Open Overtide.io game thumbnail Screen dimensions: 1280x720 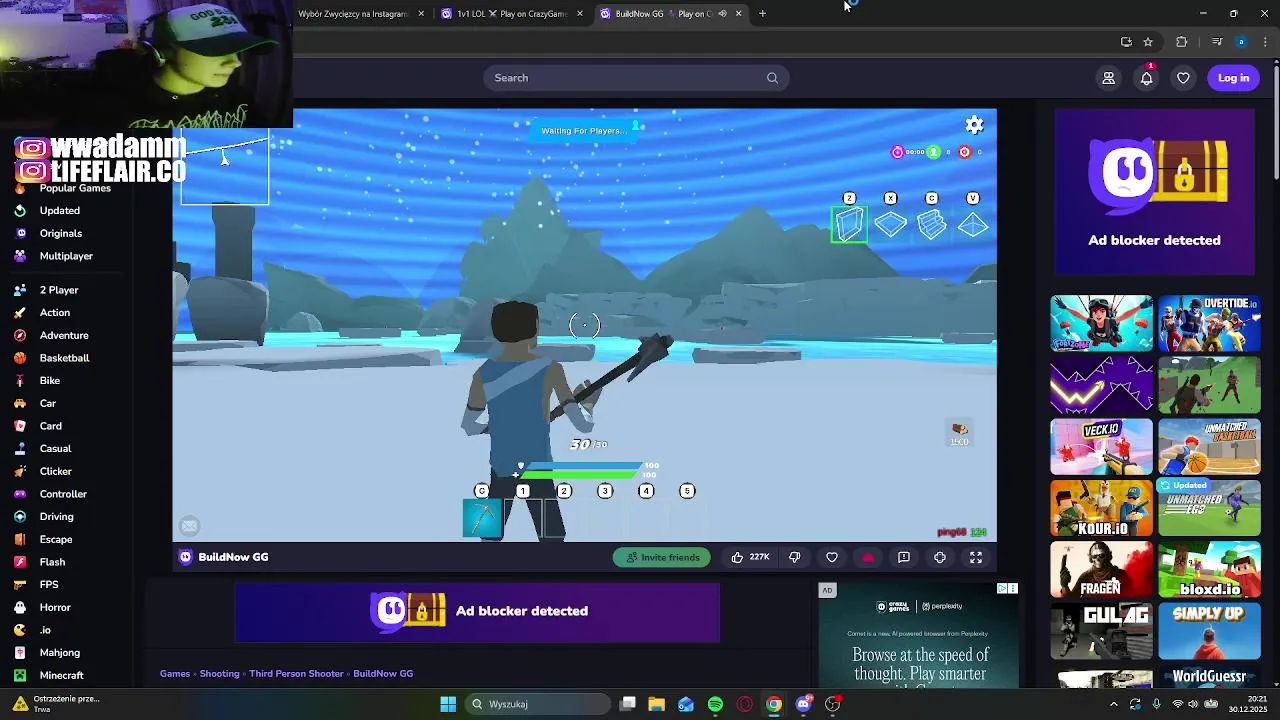[x=1209, y=323]
